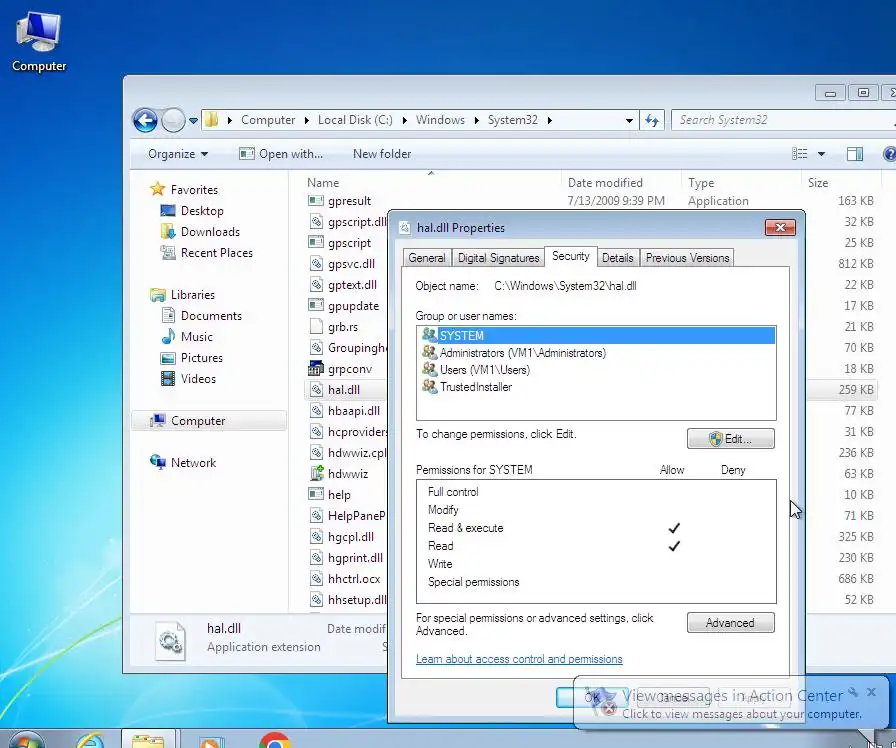Click System32 in the address breadcrumb
The image size is (896, 748).
pos(513,120)
